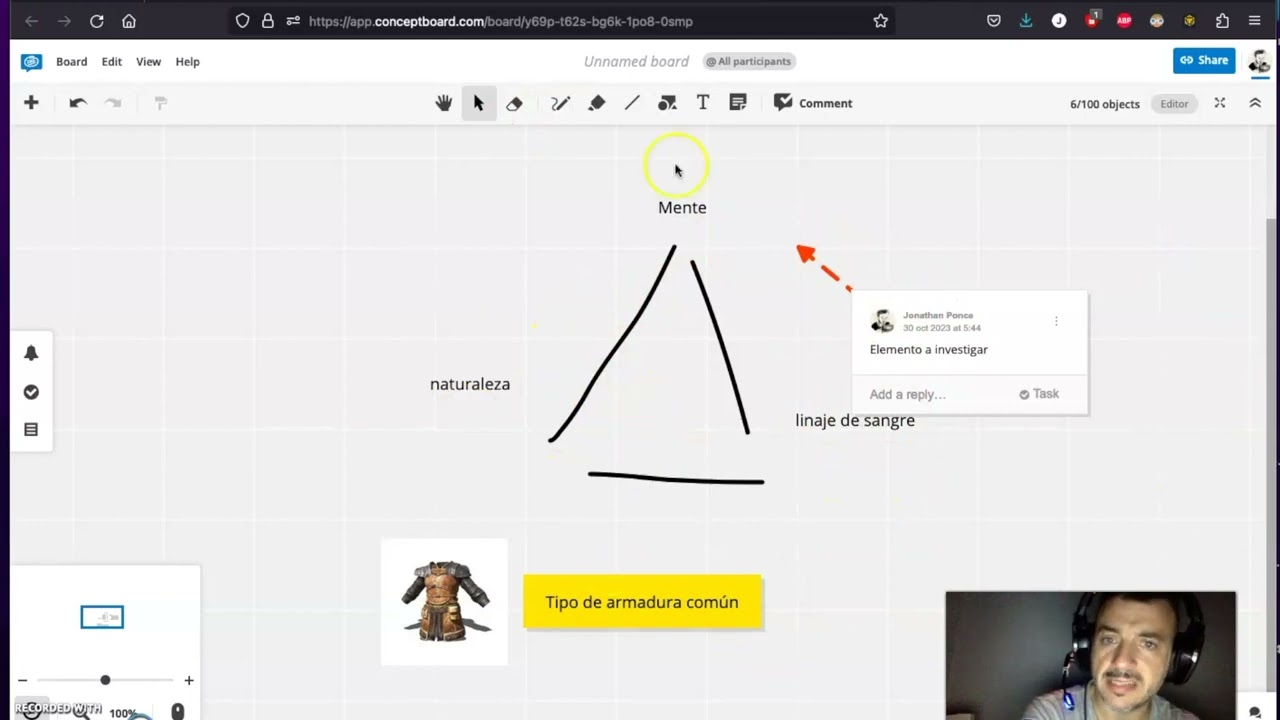Click the Unnamed board title
Screen dimensions: 1280x720
pyautogui.click(x=636, y=62)
